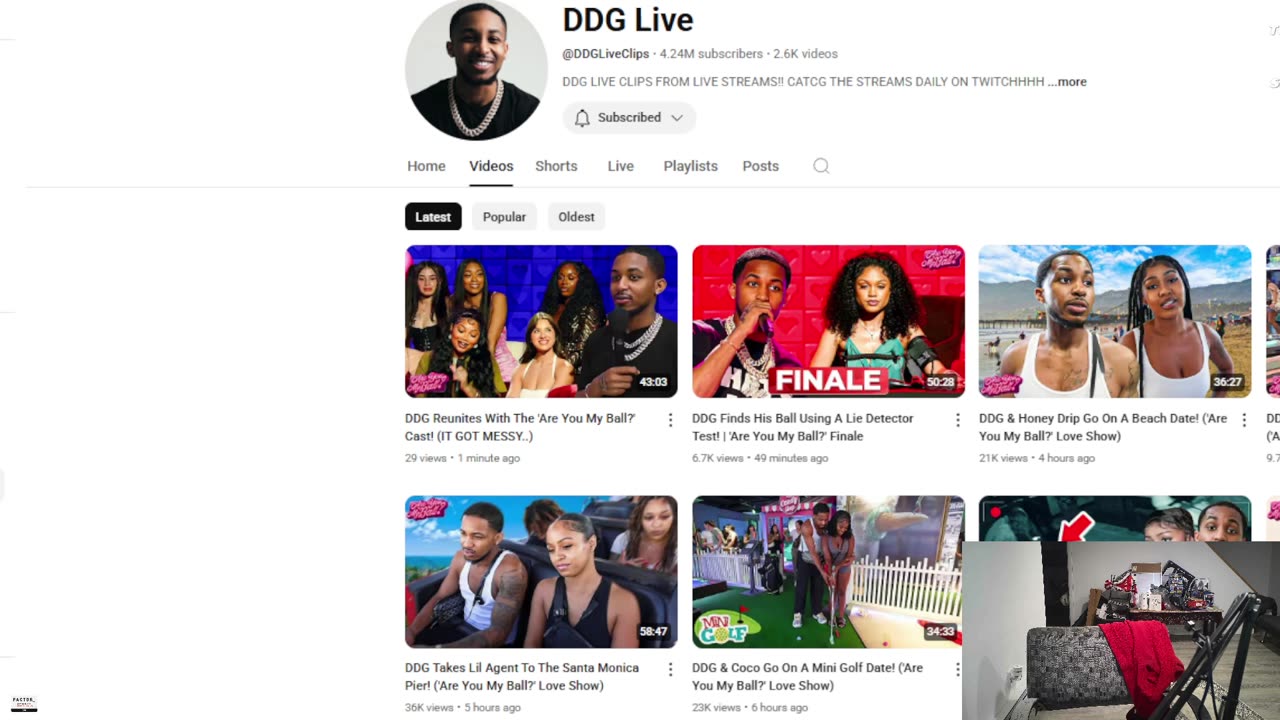
Task: Open options menu for 'DDG Reunites' video
Action: point(670,420)
